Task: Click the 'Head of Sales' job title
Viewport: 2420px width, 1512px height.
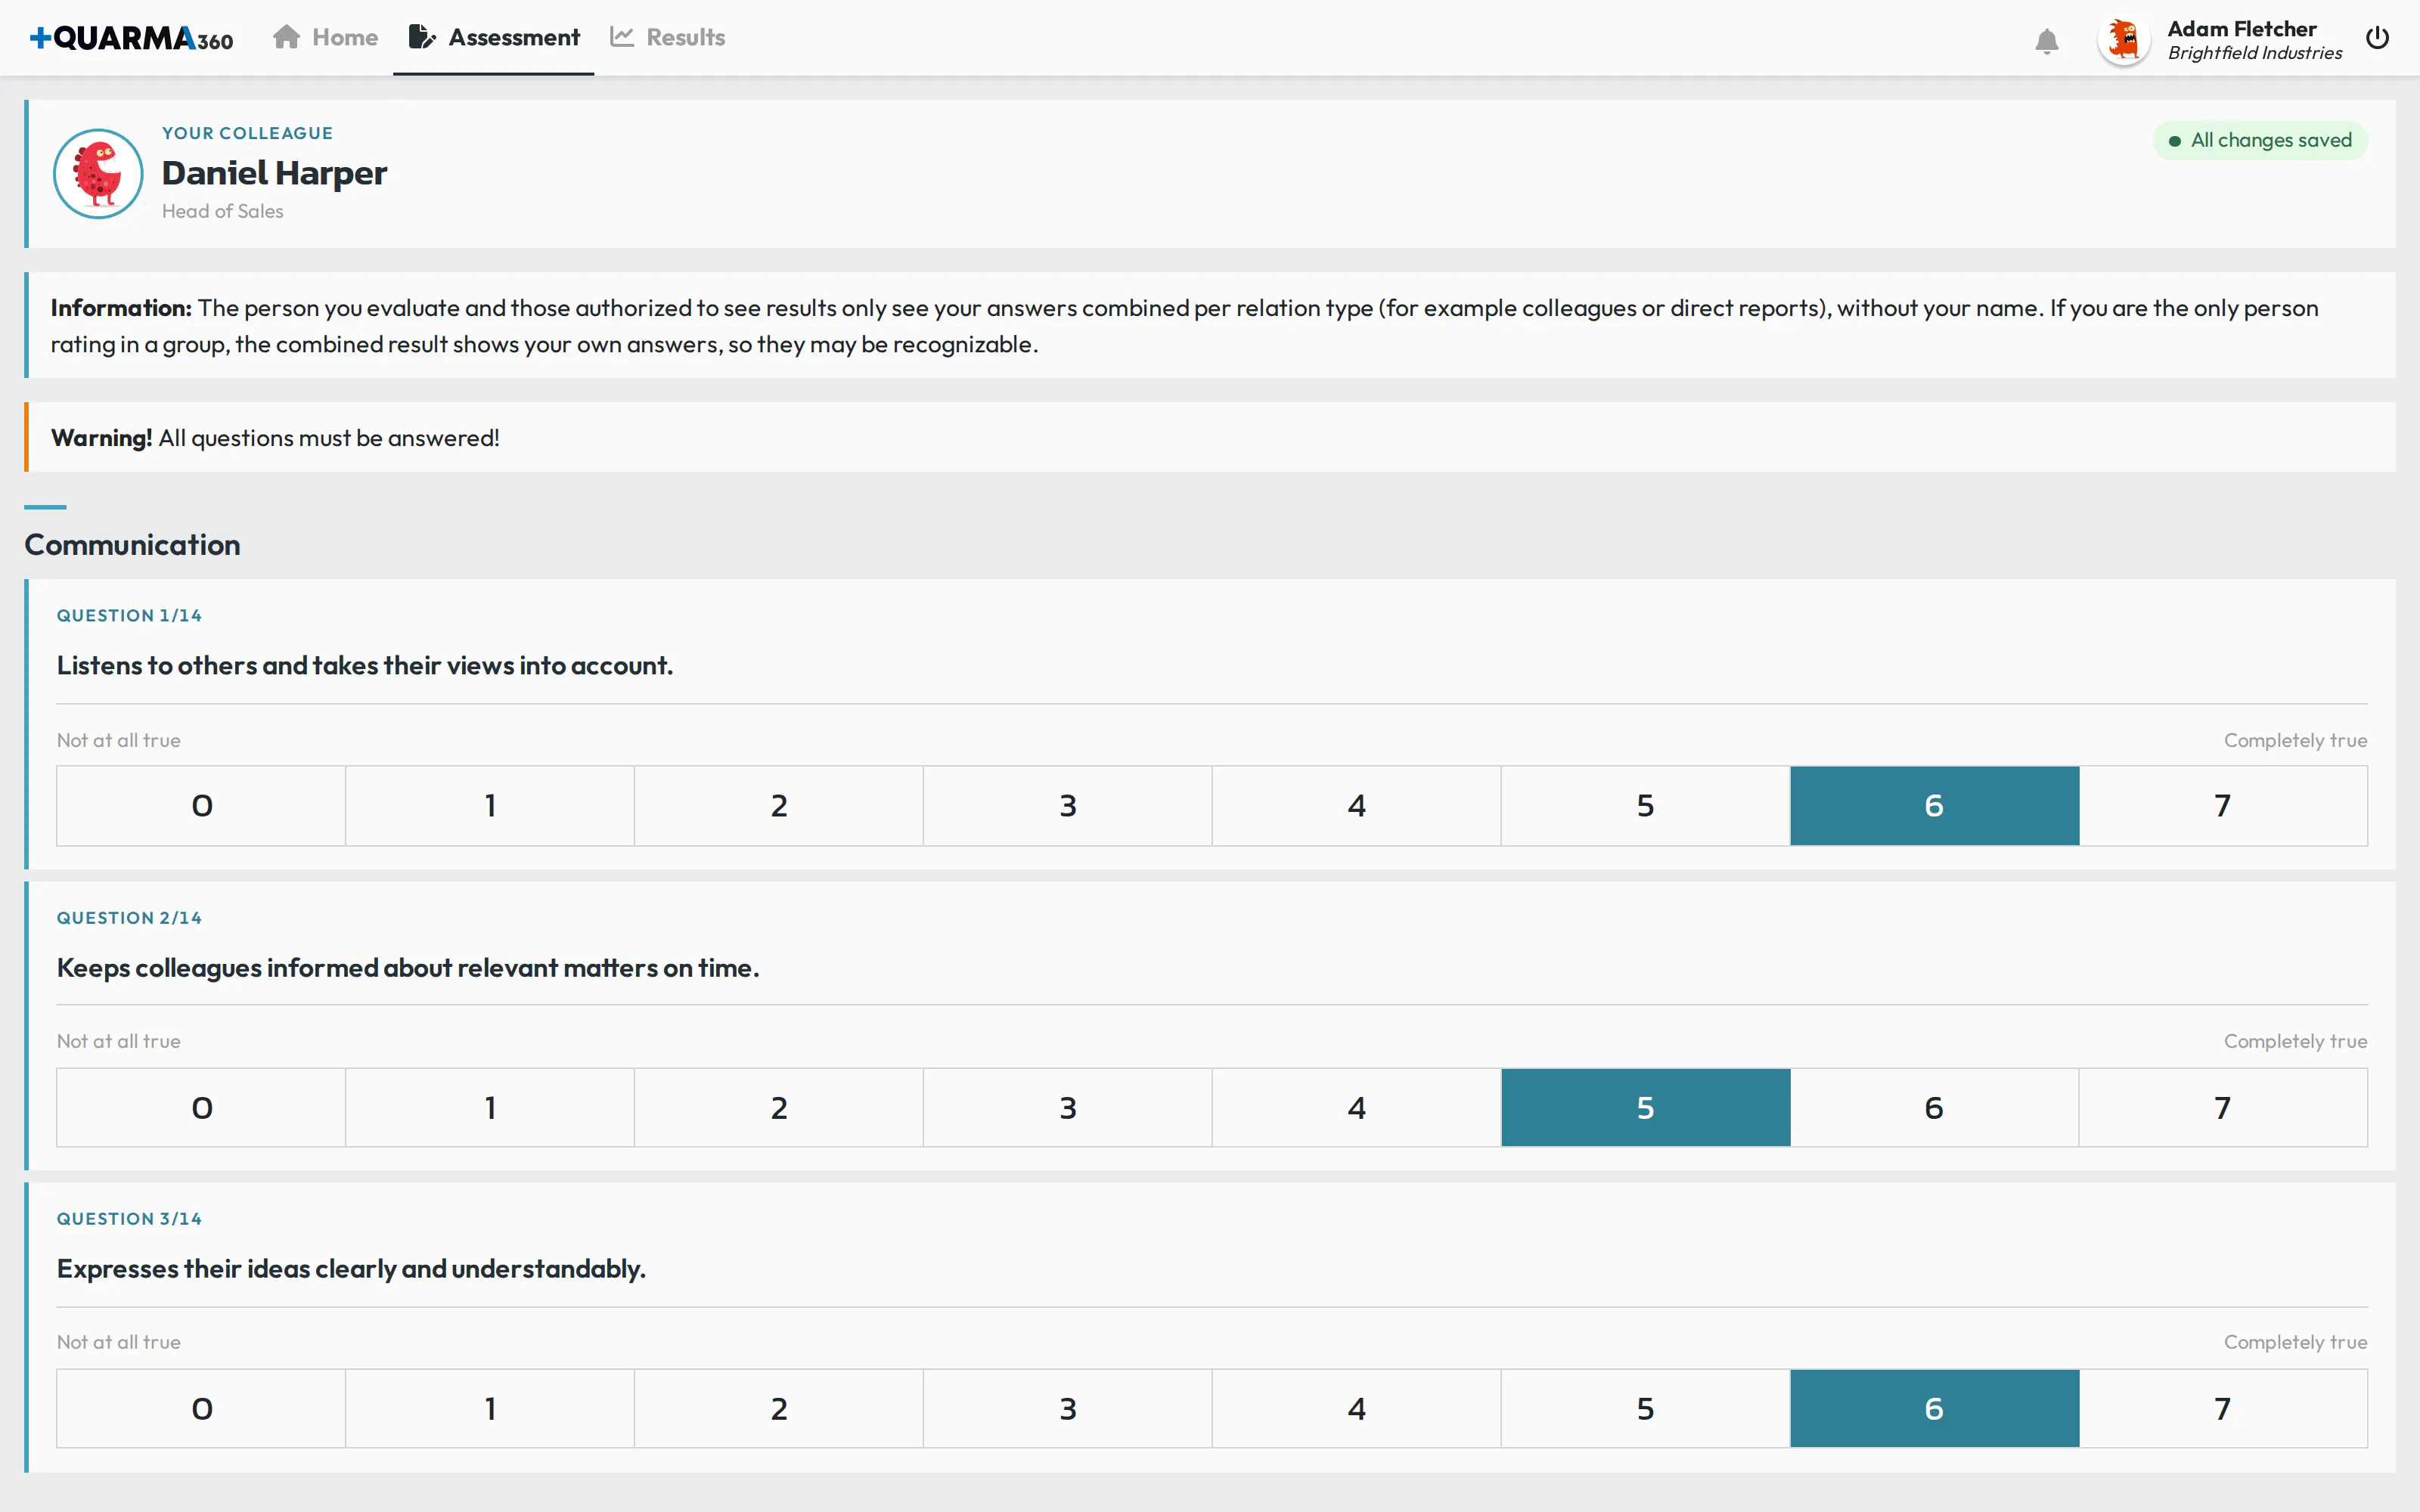Action: (x=222, y=212)
